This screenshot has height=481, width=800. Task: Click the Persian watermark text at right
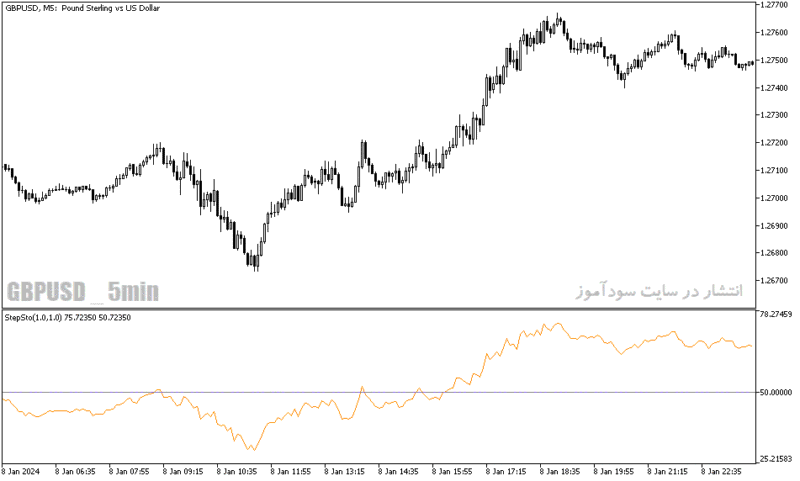coord(660,291)
